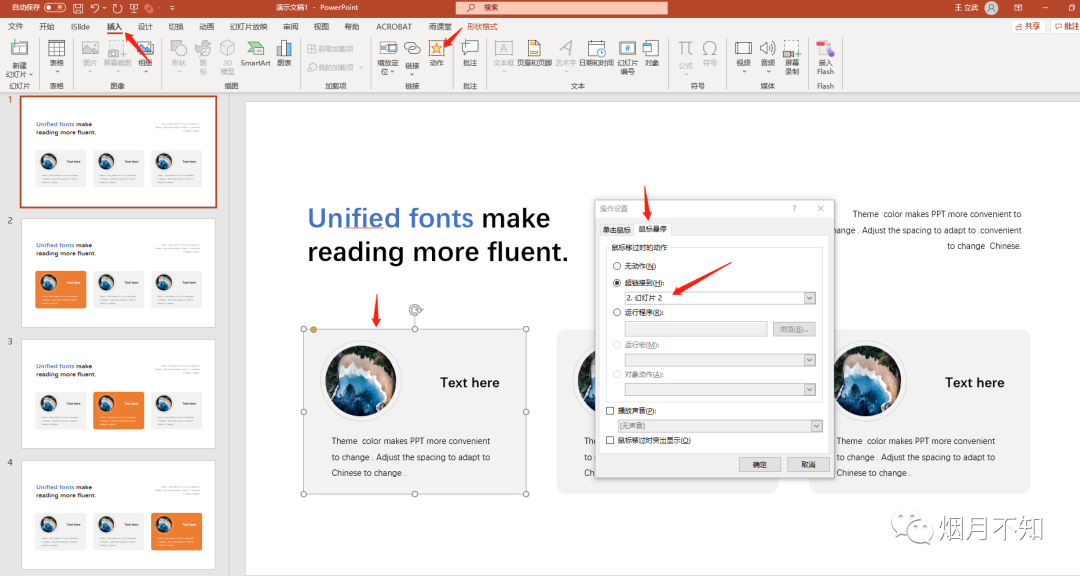1080x576 pixels.
Task: Toggle the 自动保存 (AutoSave) switch
Action: pyautogui.click(x=54, y=7)
